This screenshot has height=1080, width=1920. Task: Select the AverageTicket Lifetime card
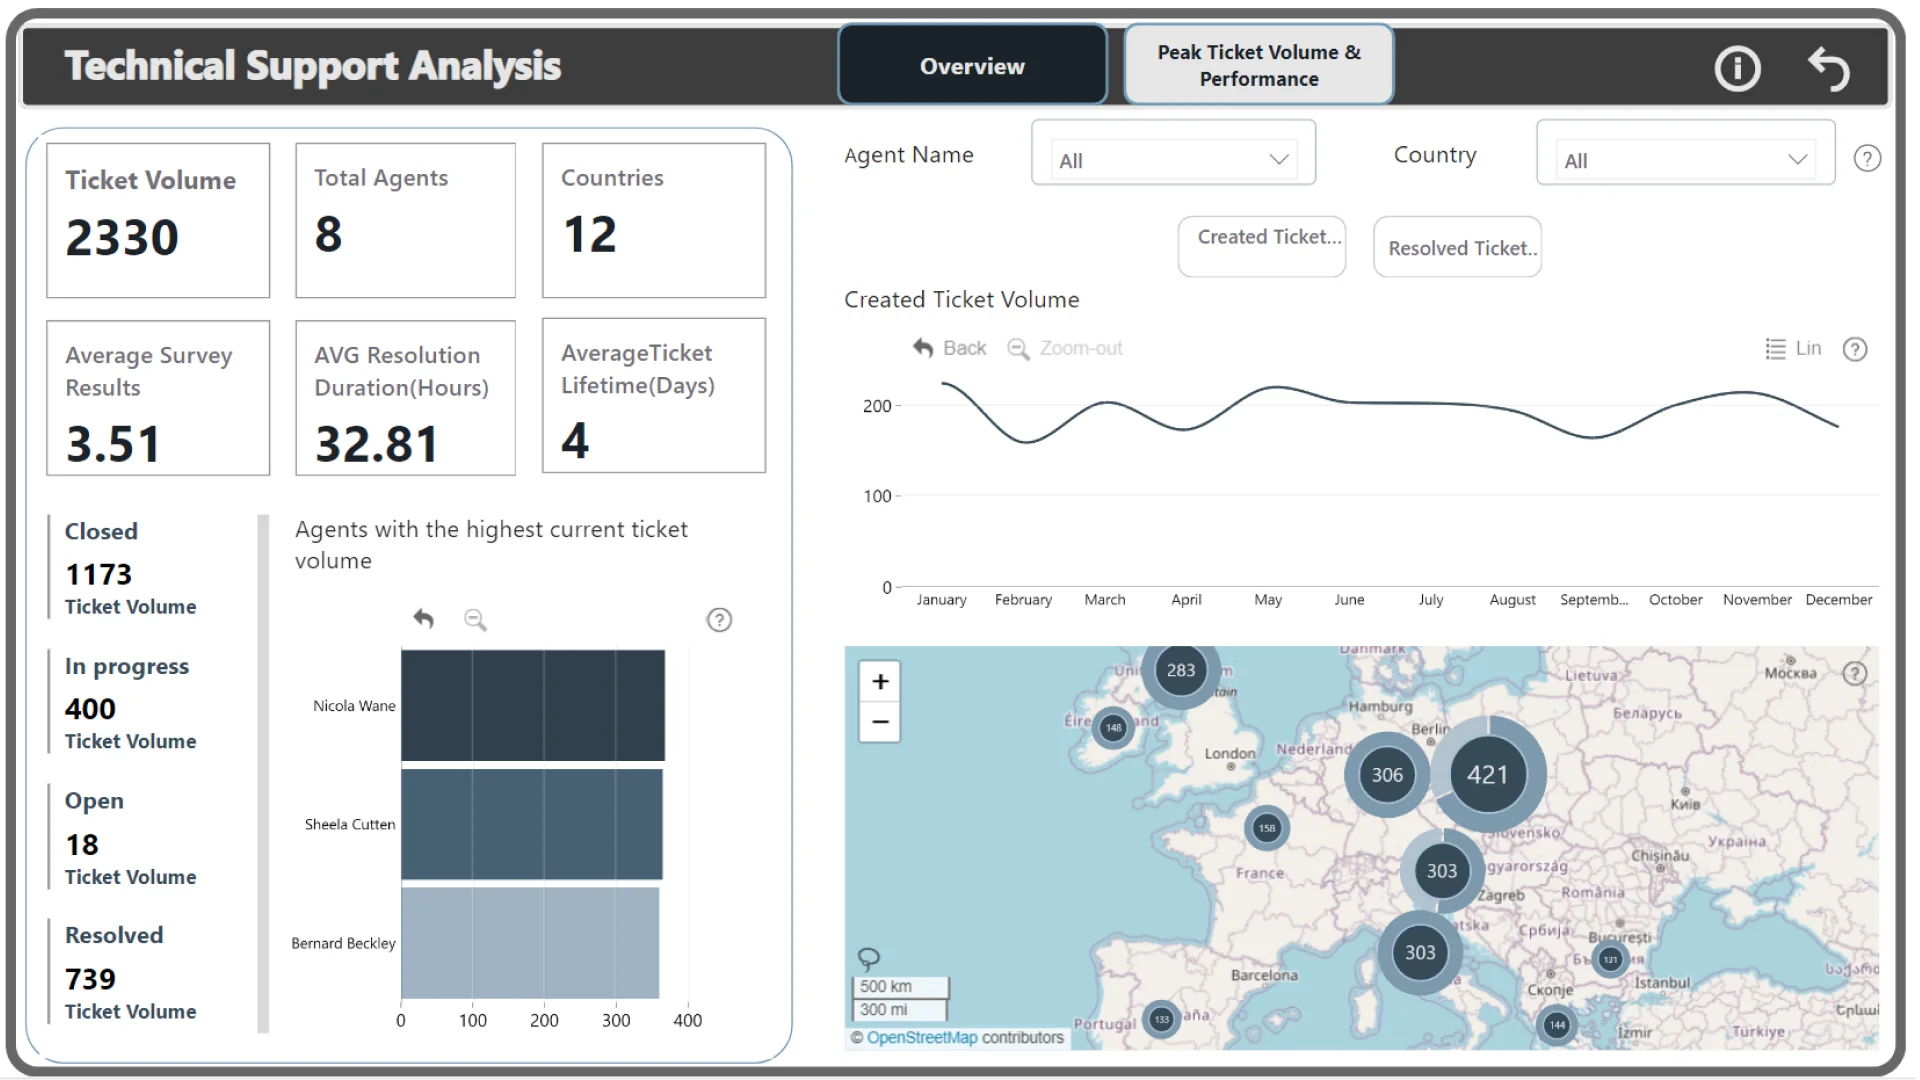(x=654, y=396)
